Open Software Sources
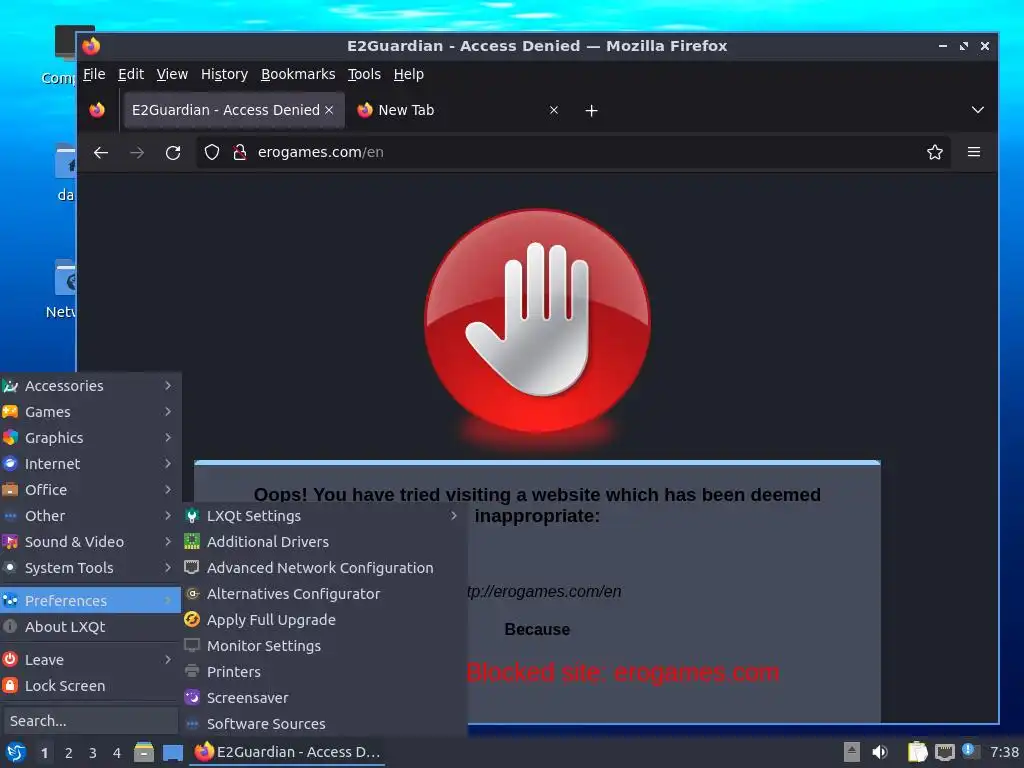The image size is (1024, 768). pyautogui.click(x=324, y=724)
